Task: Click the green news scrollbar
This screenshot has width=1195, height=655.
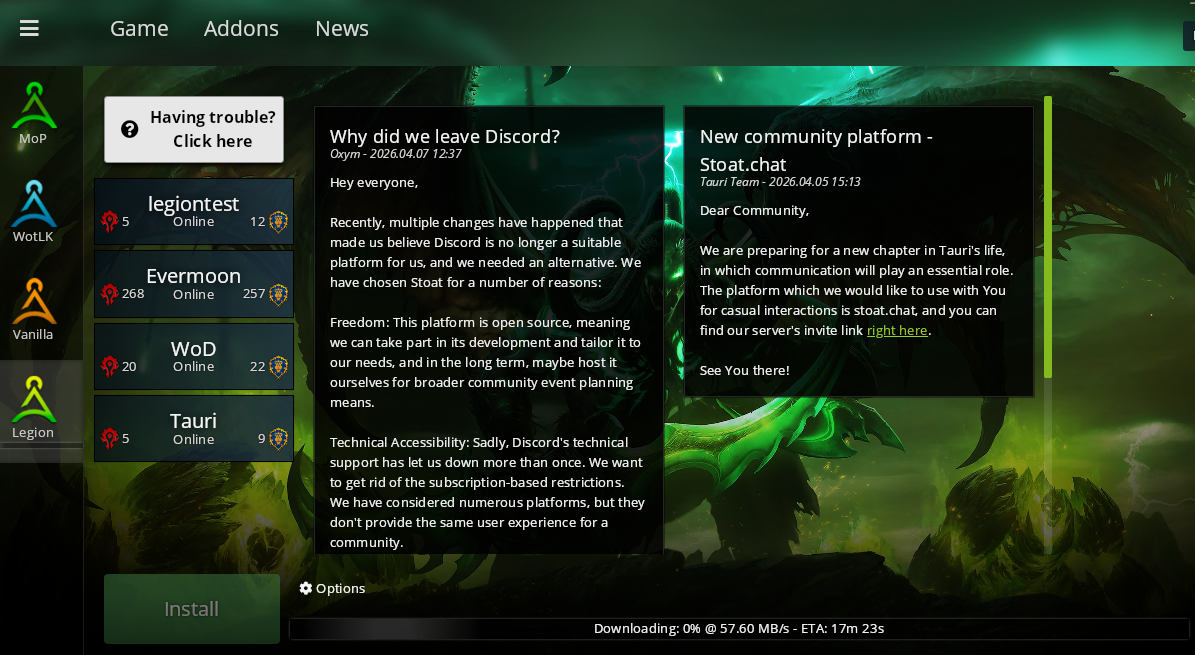Action: [x=1048, y=236]
